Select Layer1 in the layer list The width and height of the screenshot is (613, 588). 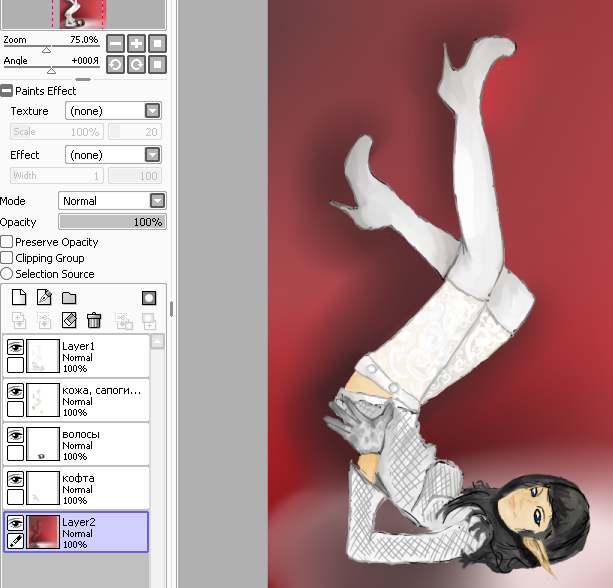(76, 356)
